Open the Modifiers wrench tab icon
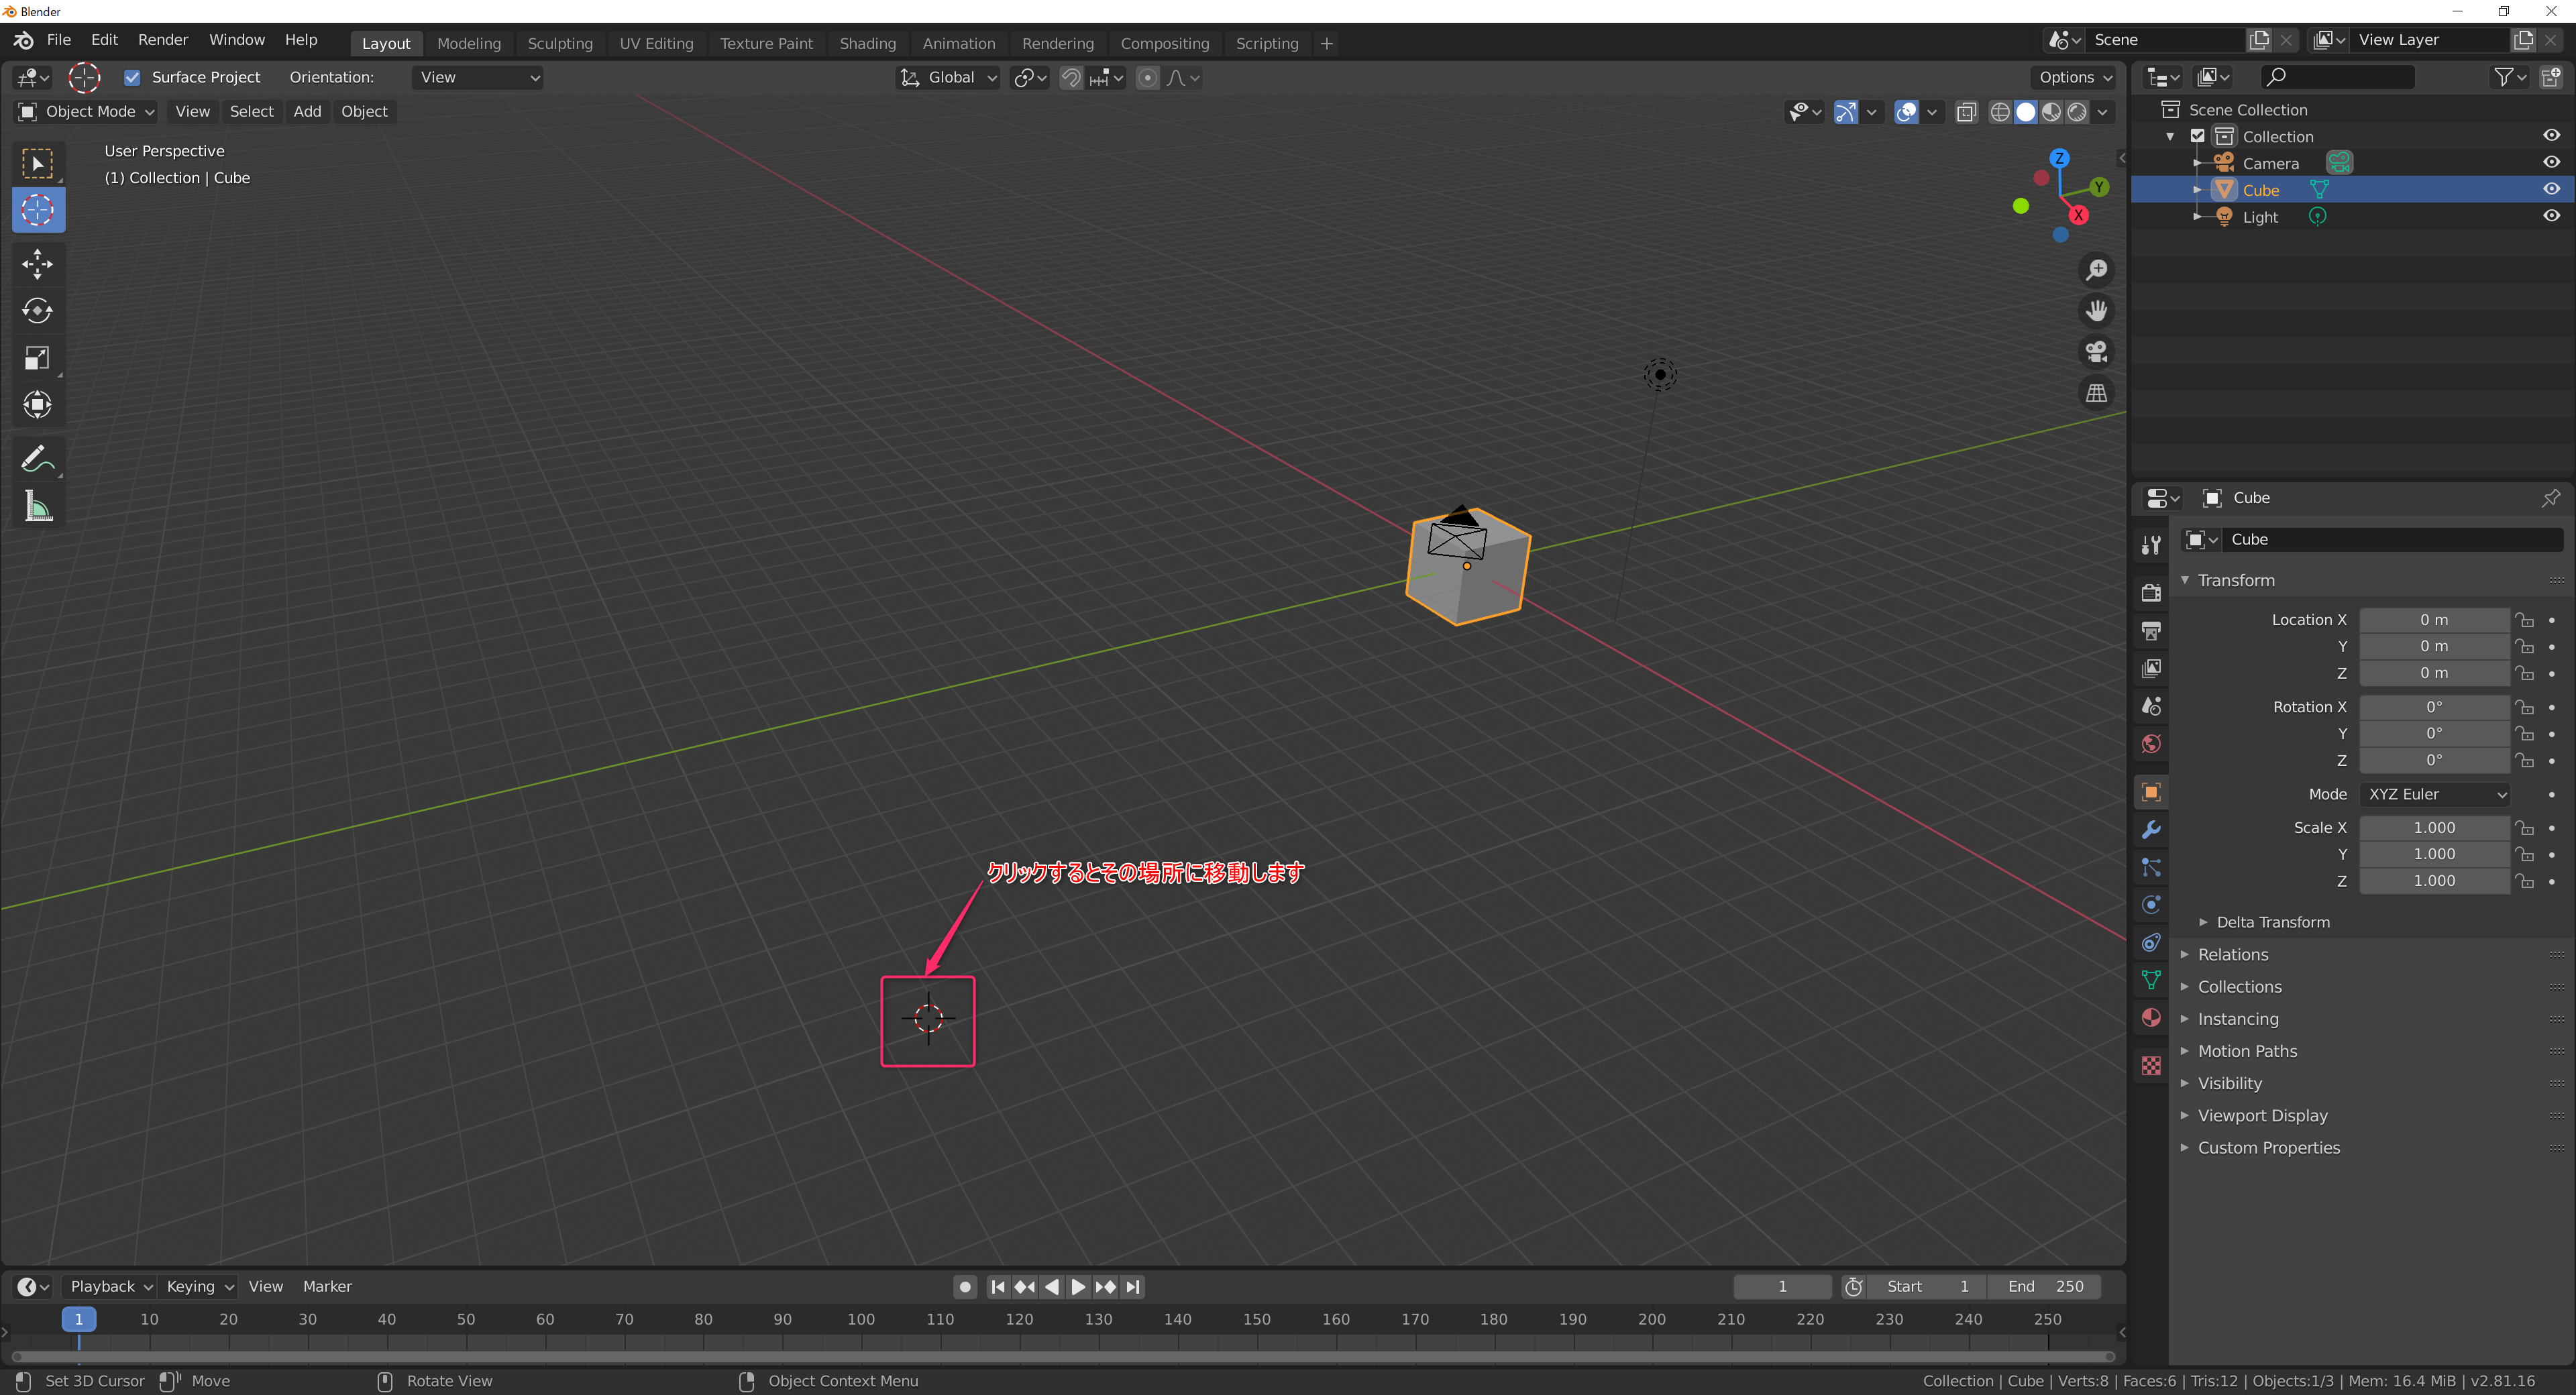 click(2151, 830)
